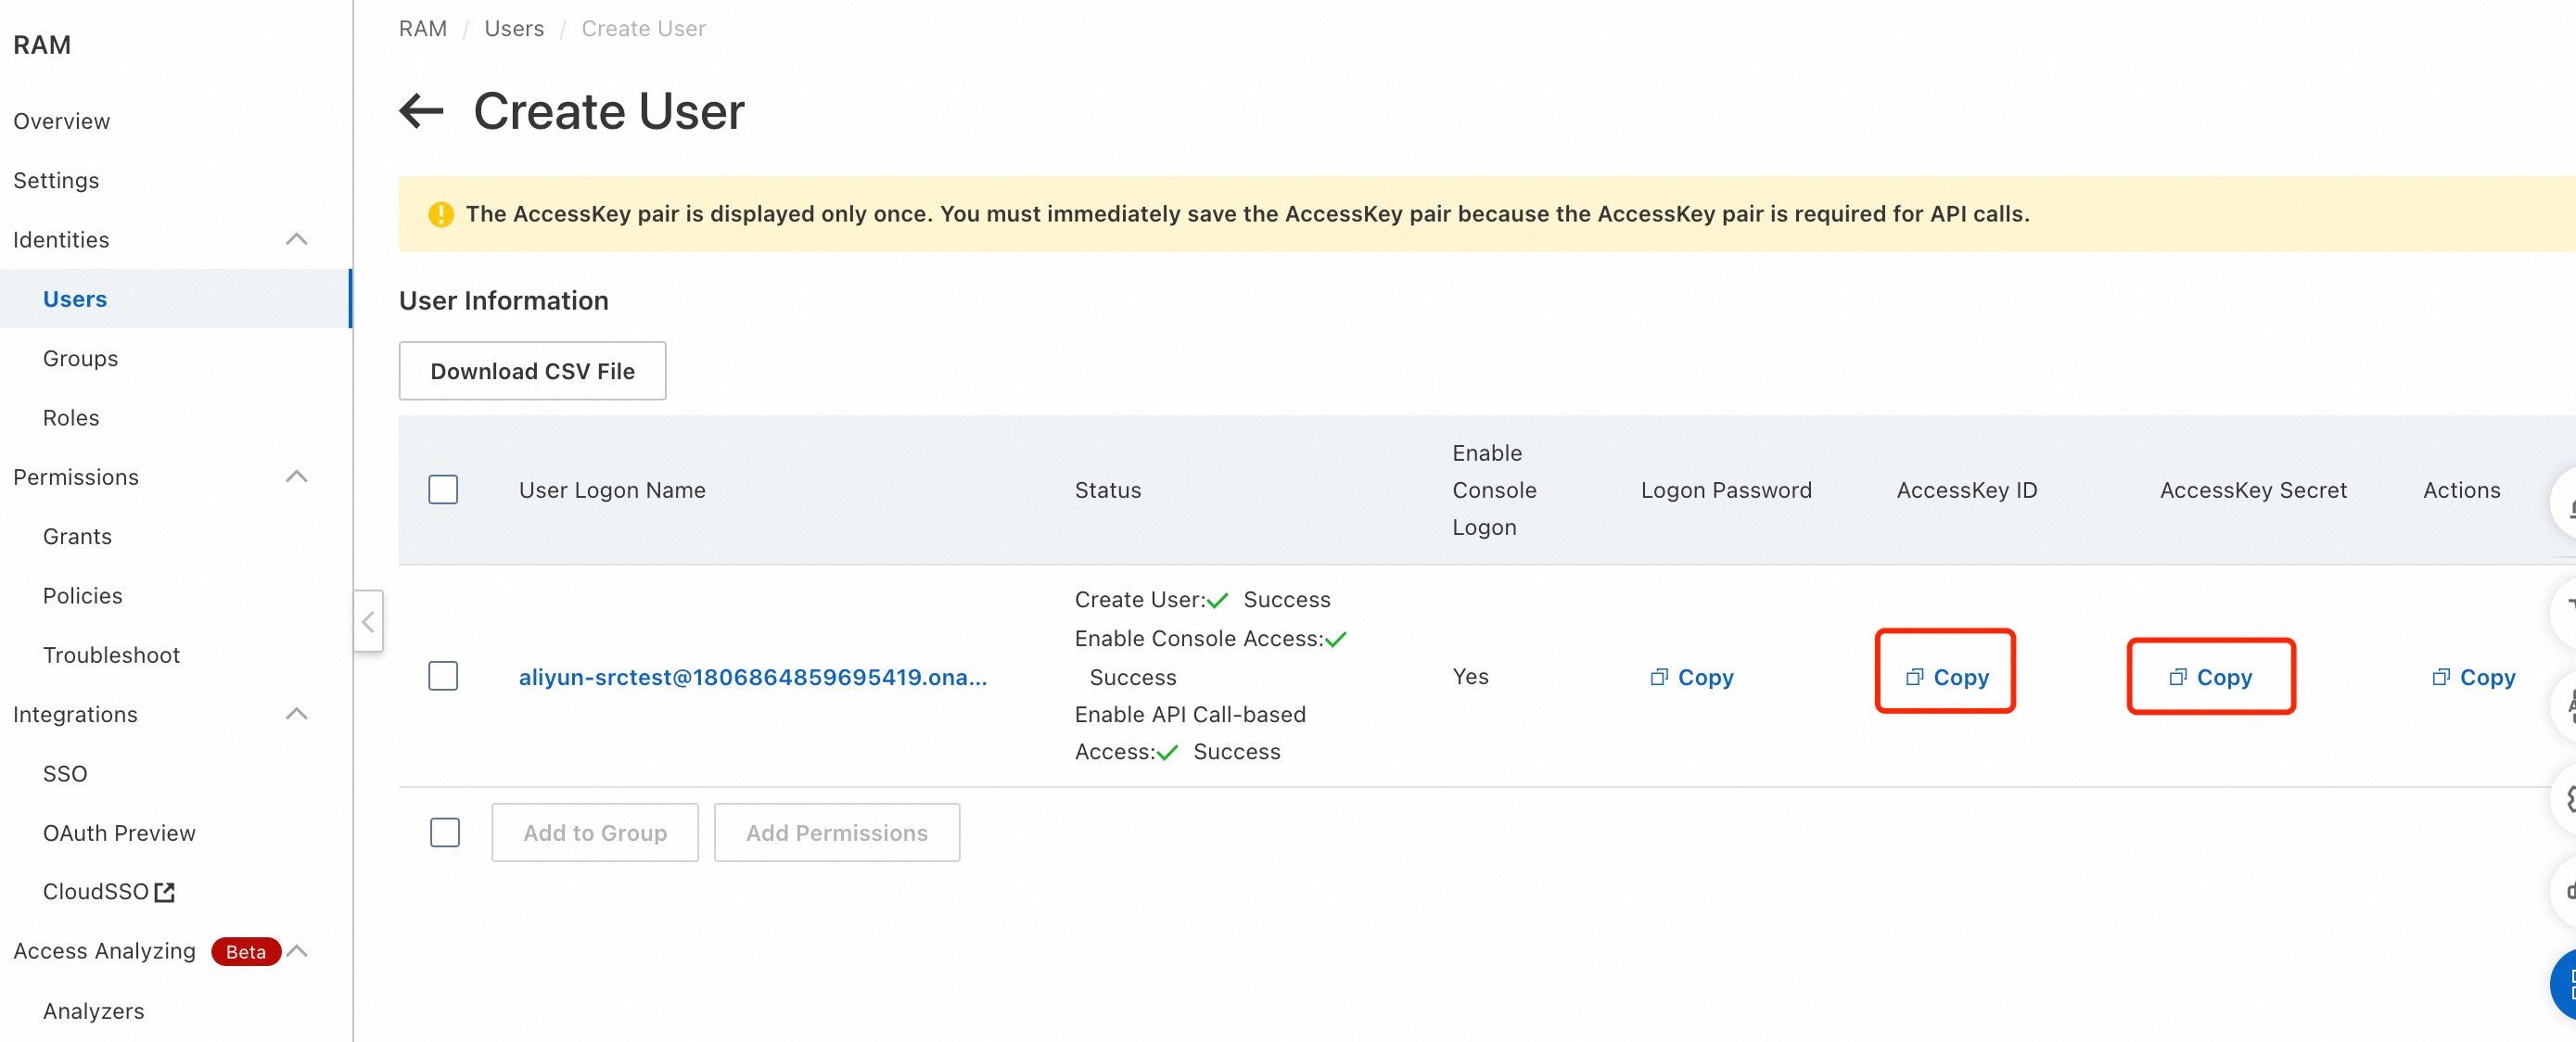The height and width of the screenshot is (1042, 2576).
Task: Collapse the Access Analyzing section
Action: click(297, 951)
